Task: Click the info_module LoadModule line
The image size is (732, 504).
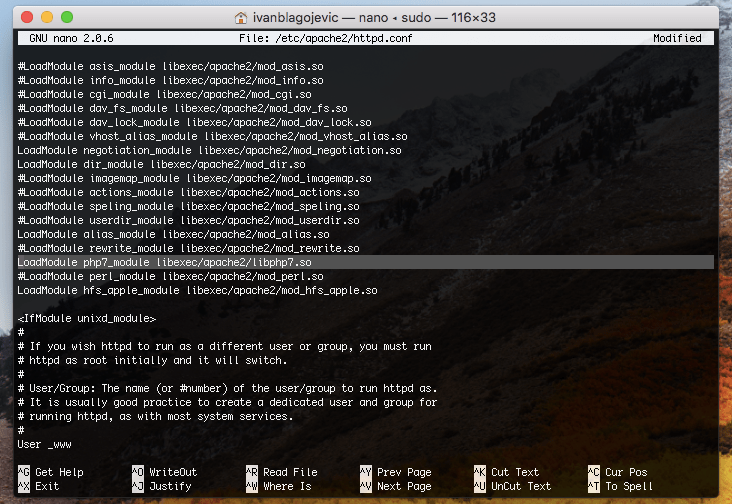Action: click(x=170, y=80)
